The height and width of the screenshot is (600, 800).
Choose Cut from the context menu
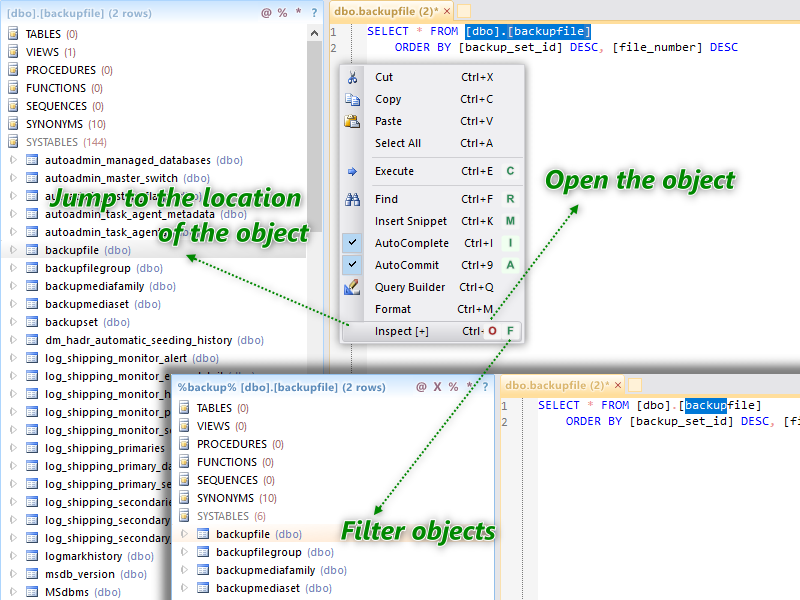coord(433,78)
